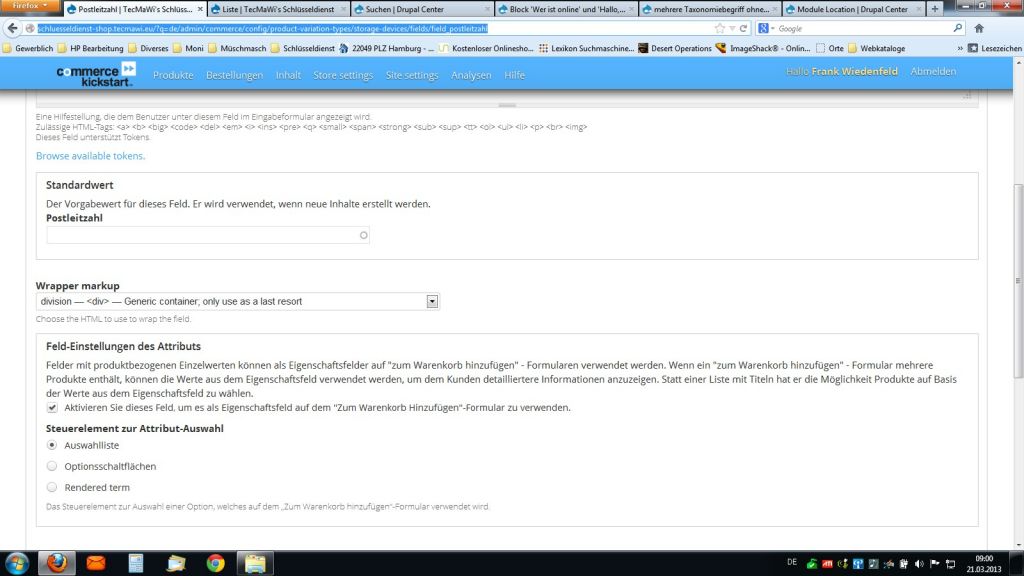Select the Optionsschaltflächen radio button
The width and height of the screenshot is (1024, 576).
[x=52, y=466]
